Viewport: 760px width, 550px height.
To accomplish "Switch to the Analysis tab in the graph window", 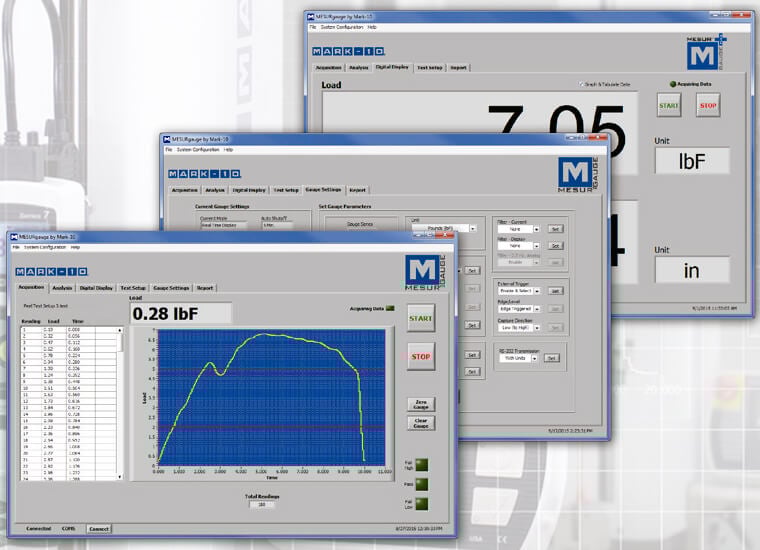I will click(x=63, y=287).
